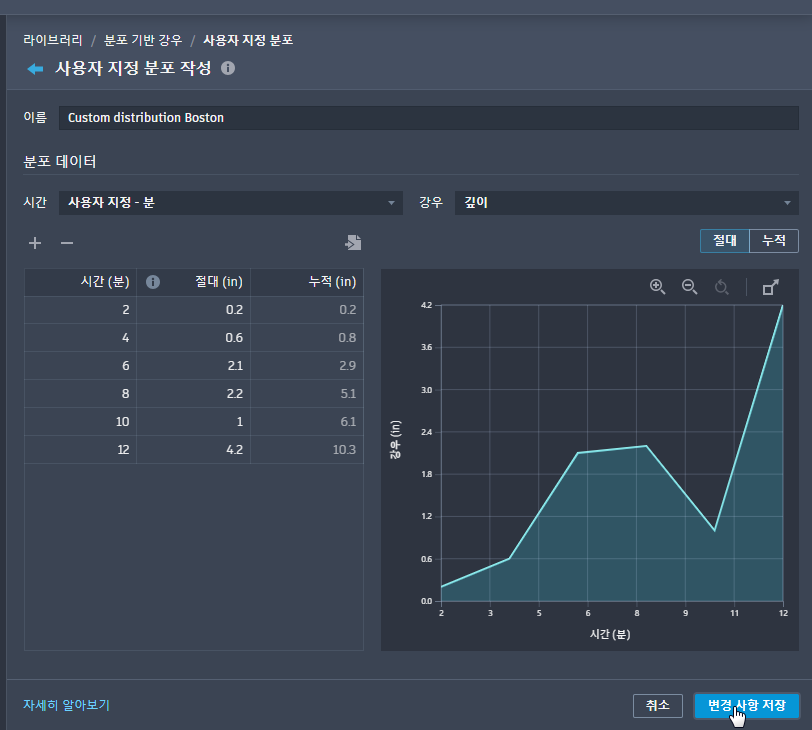
Task: Click the time cell with value 6
Action: 80,366
